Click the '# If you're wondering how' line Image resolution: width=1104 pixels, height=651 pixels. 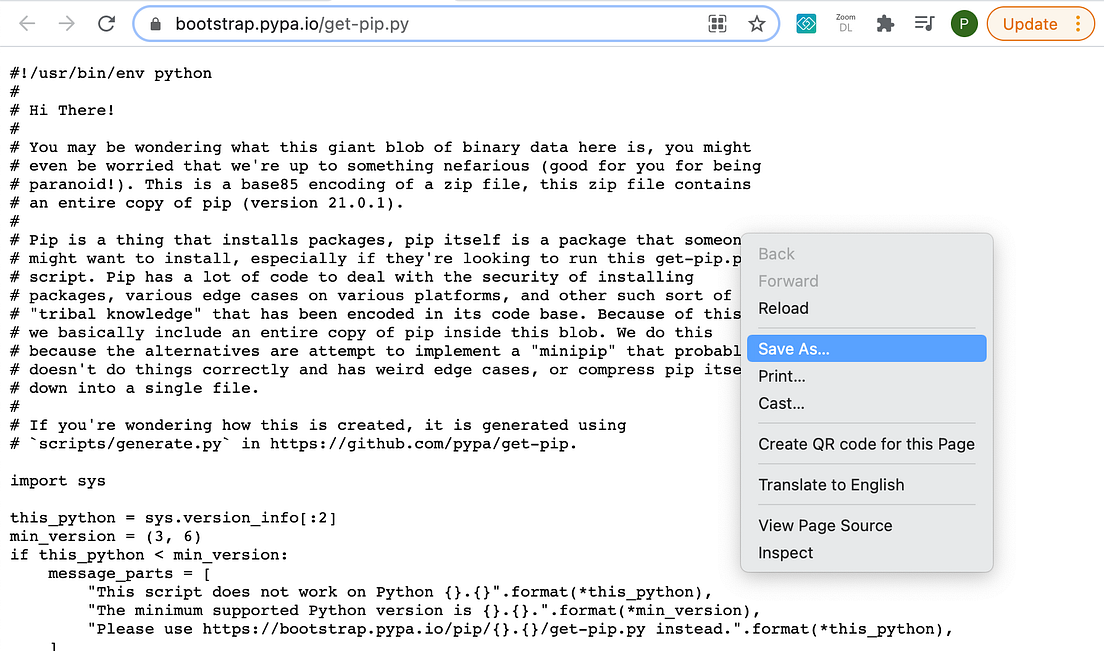(x=318, y=426)
